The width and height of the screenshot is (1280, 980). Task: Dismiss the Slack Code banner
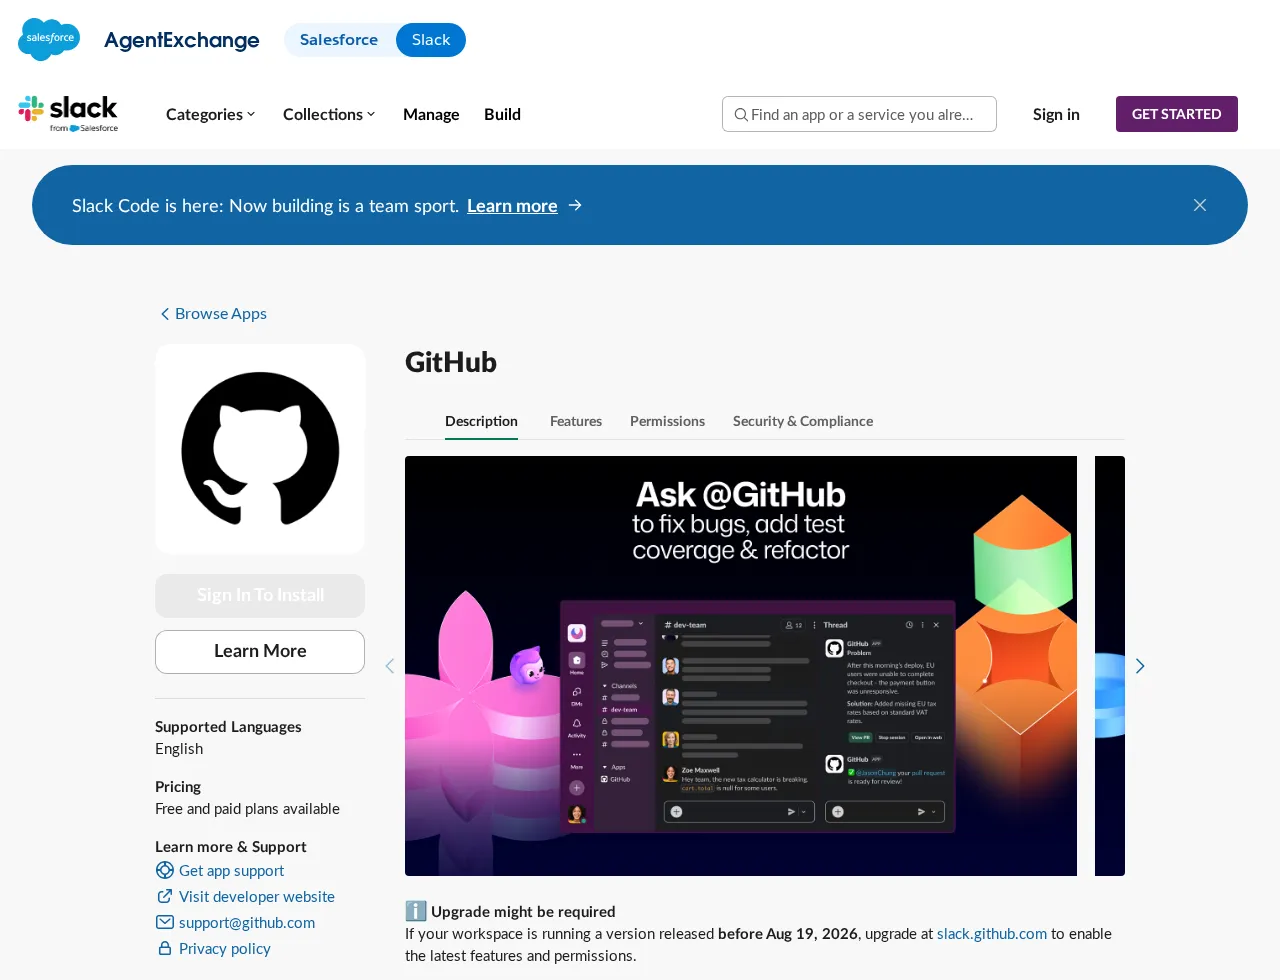(x=1200, y=205)
